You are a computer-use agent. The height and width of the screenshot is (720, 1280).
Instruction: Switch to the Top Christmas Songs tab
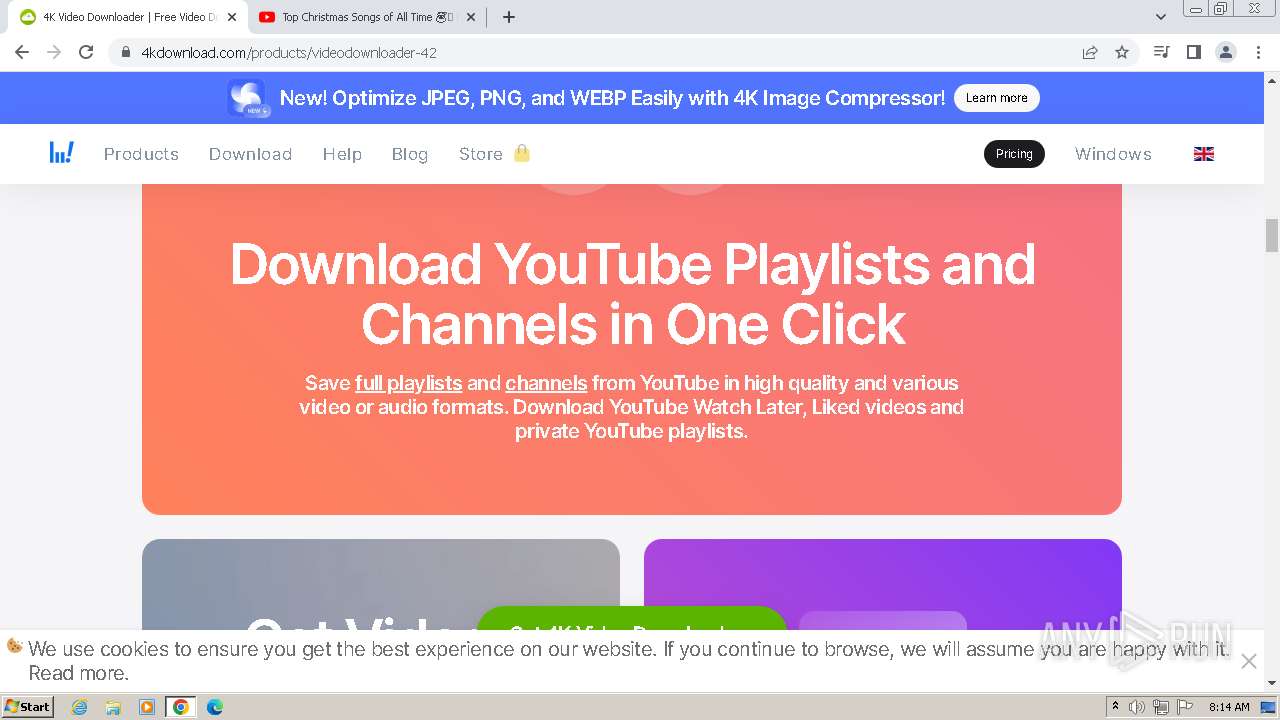pyautogui.click(x=367, y=17)
